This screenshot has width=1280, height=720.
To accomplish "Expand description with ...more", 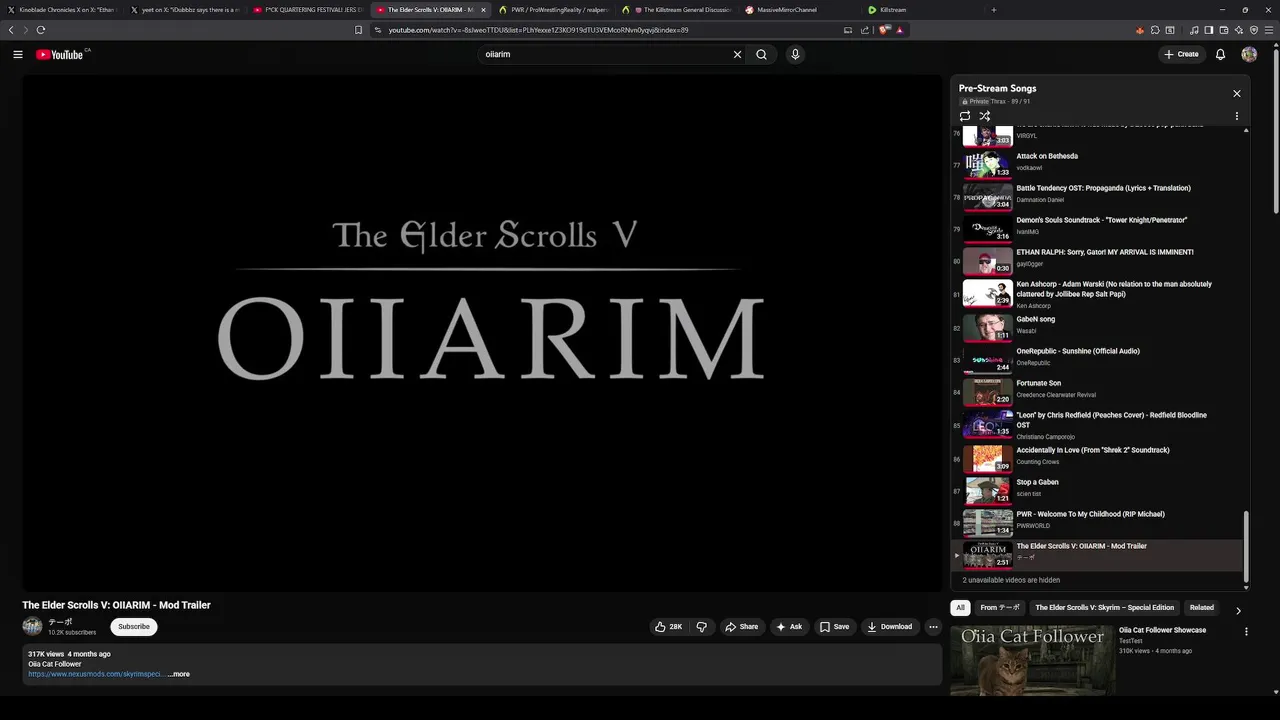I will 179,674.
